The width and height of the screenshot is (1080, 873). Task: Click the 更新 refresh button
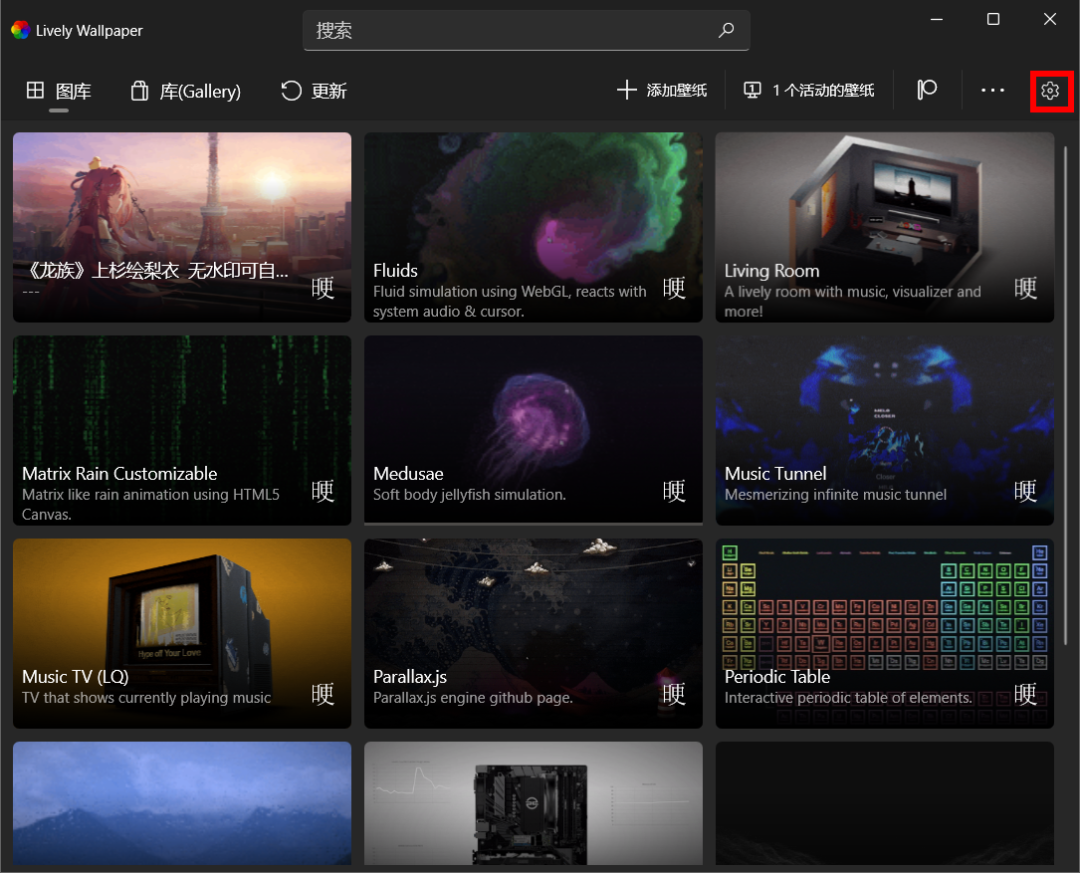[x=313, y=90]
